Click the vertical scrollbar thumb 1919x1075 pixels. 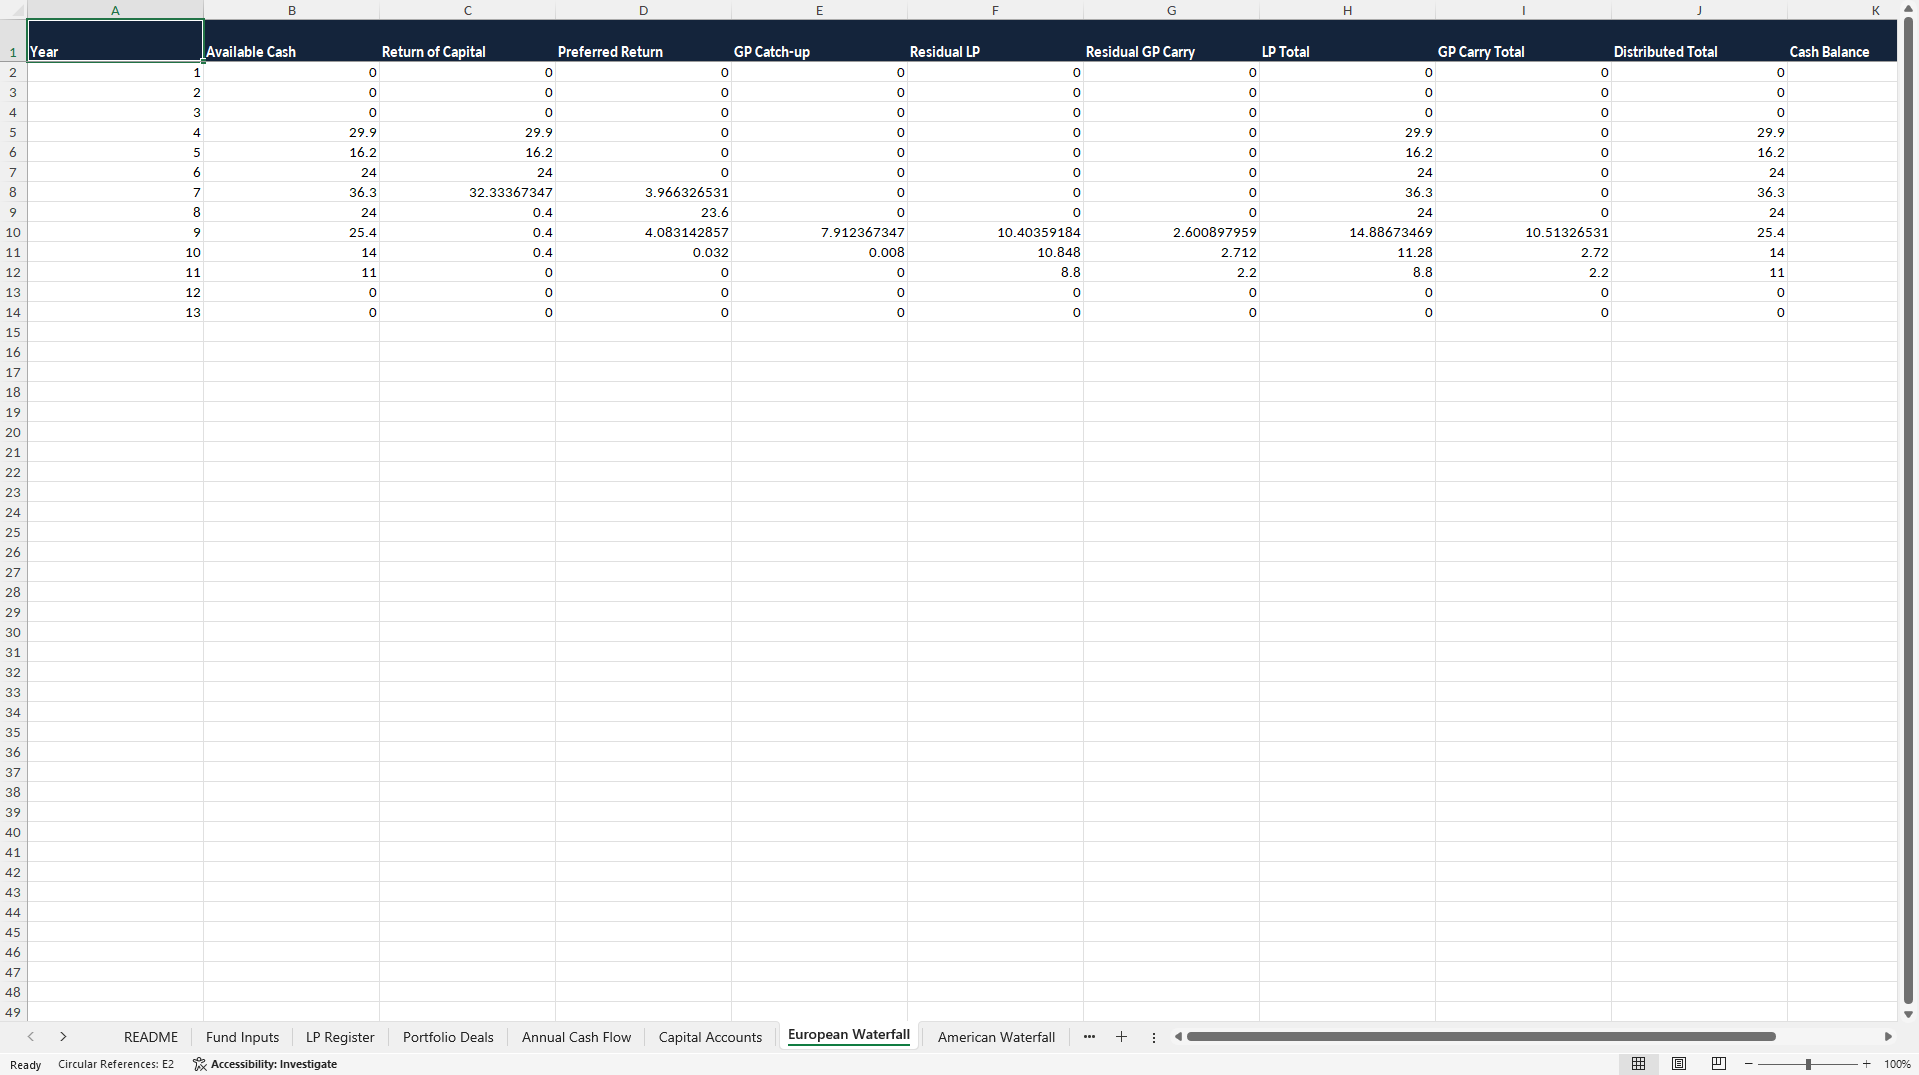tap(1908, 510)
